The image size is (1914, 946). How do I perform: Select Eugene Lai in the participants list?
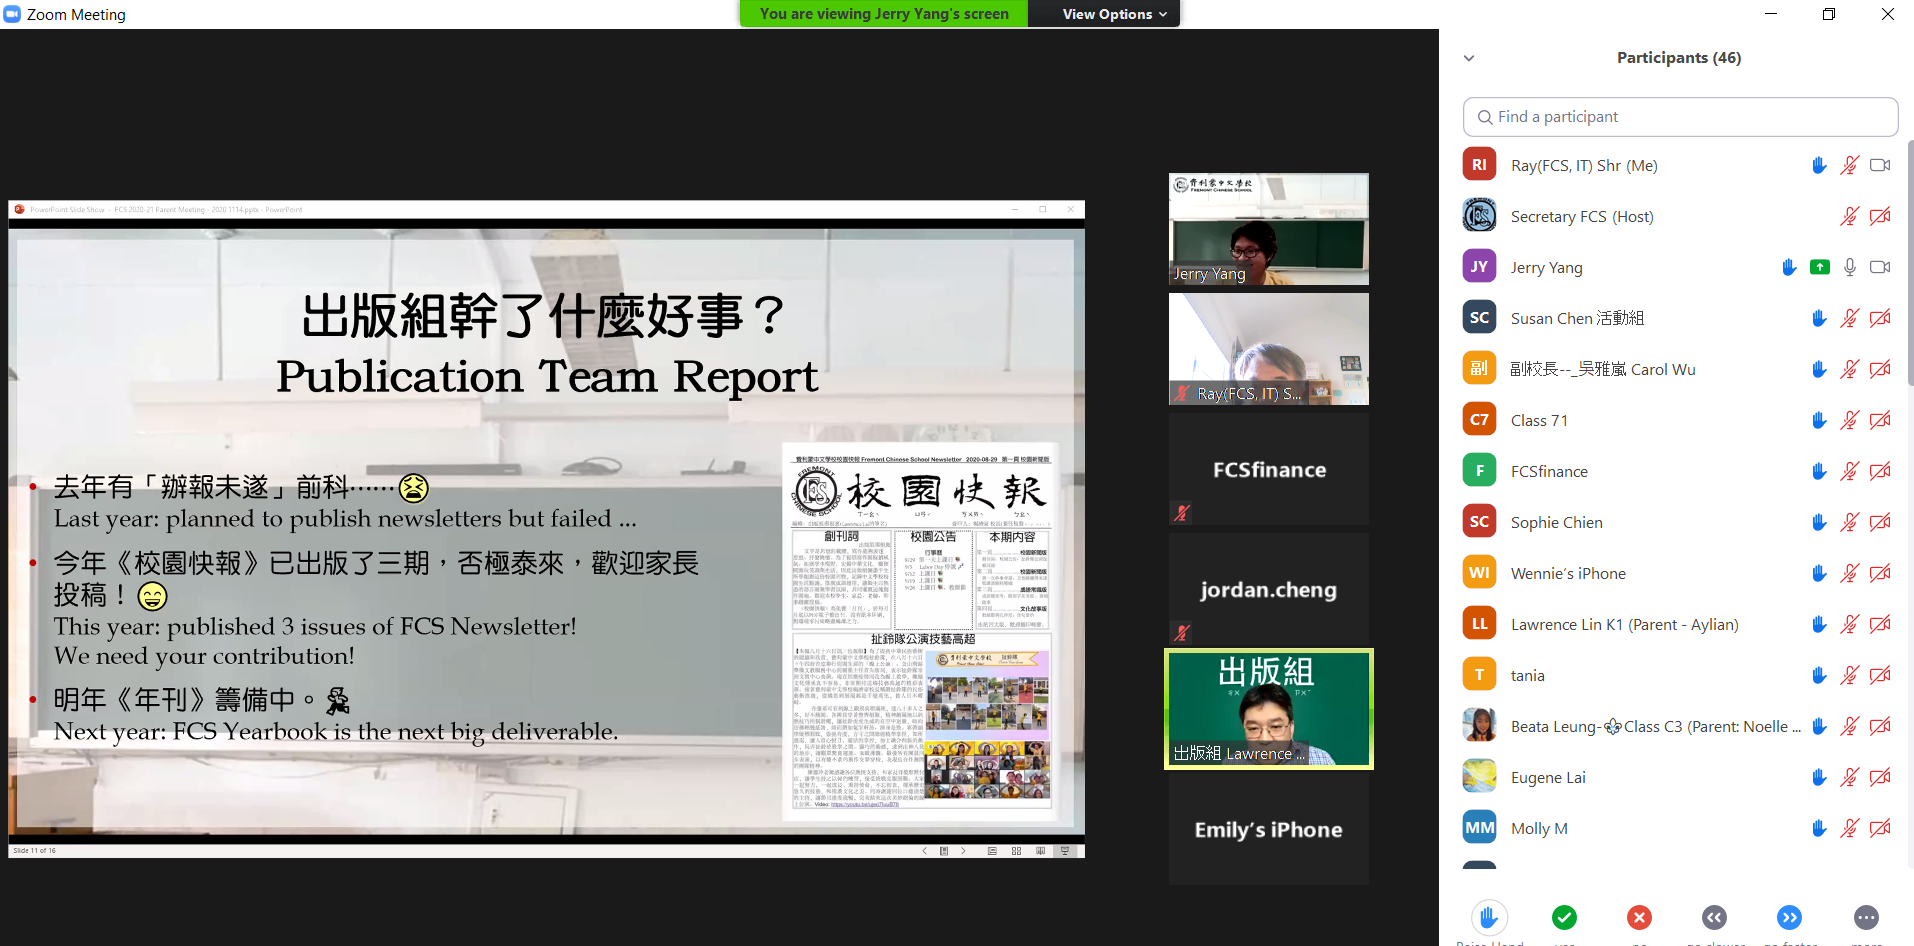pos(1547,777)
